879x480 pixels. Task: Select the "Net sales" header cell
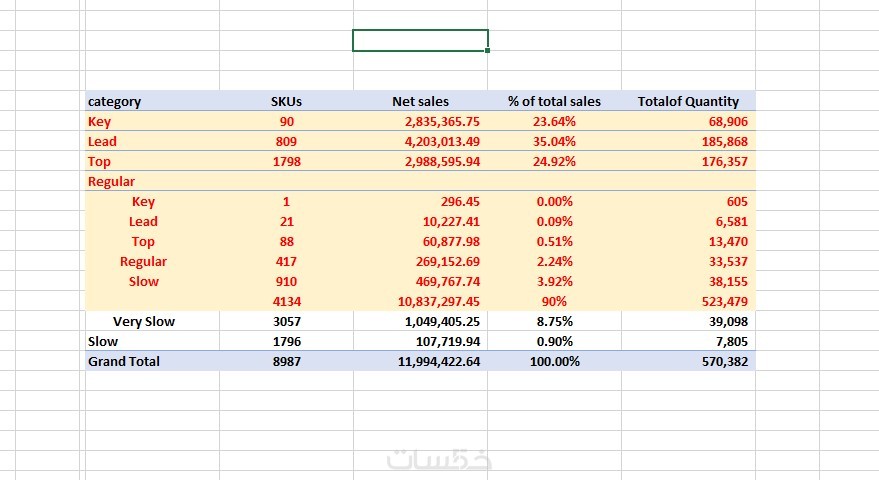[420, 101]
